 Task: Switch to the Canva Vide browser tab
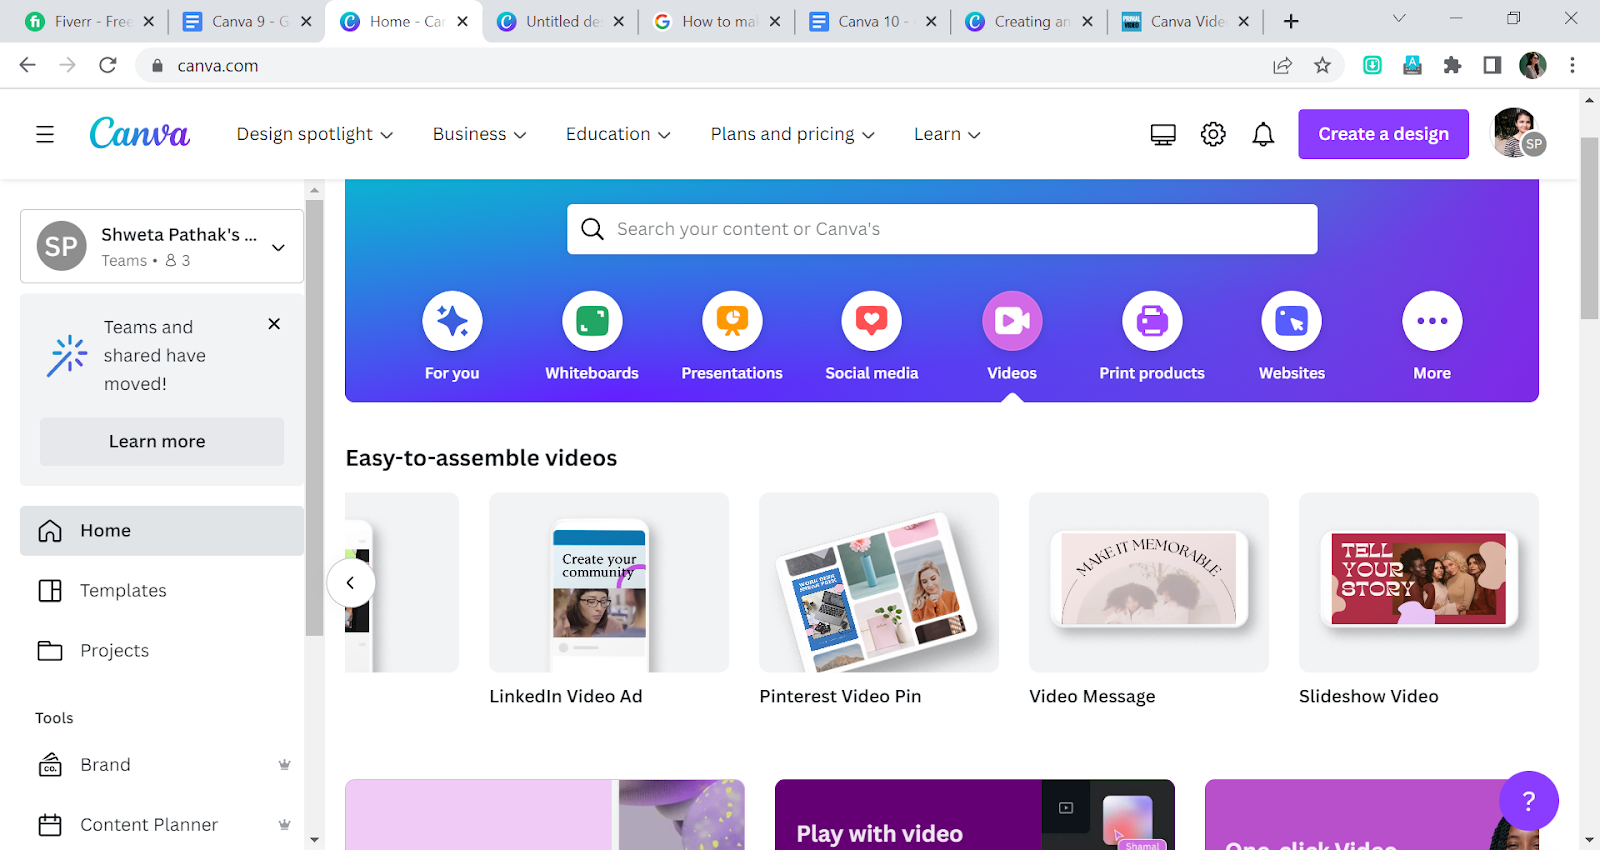[1187, 21]
